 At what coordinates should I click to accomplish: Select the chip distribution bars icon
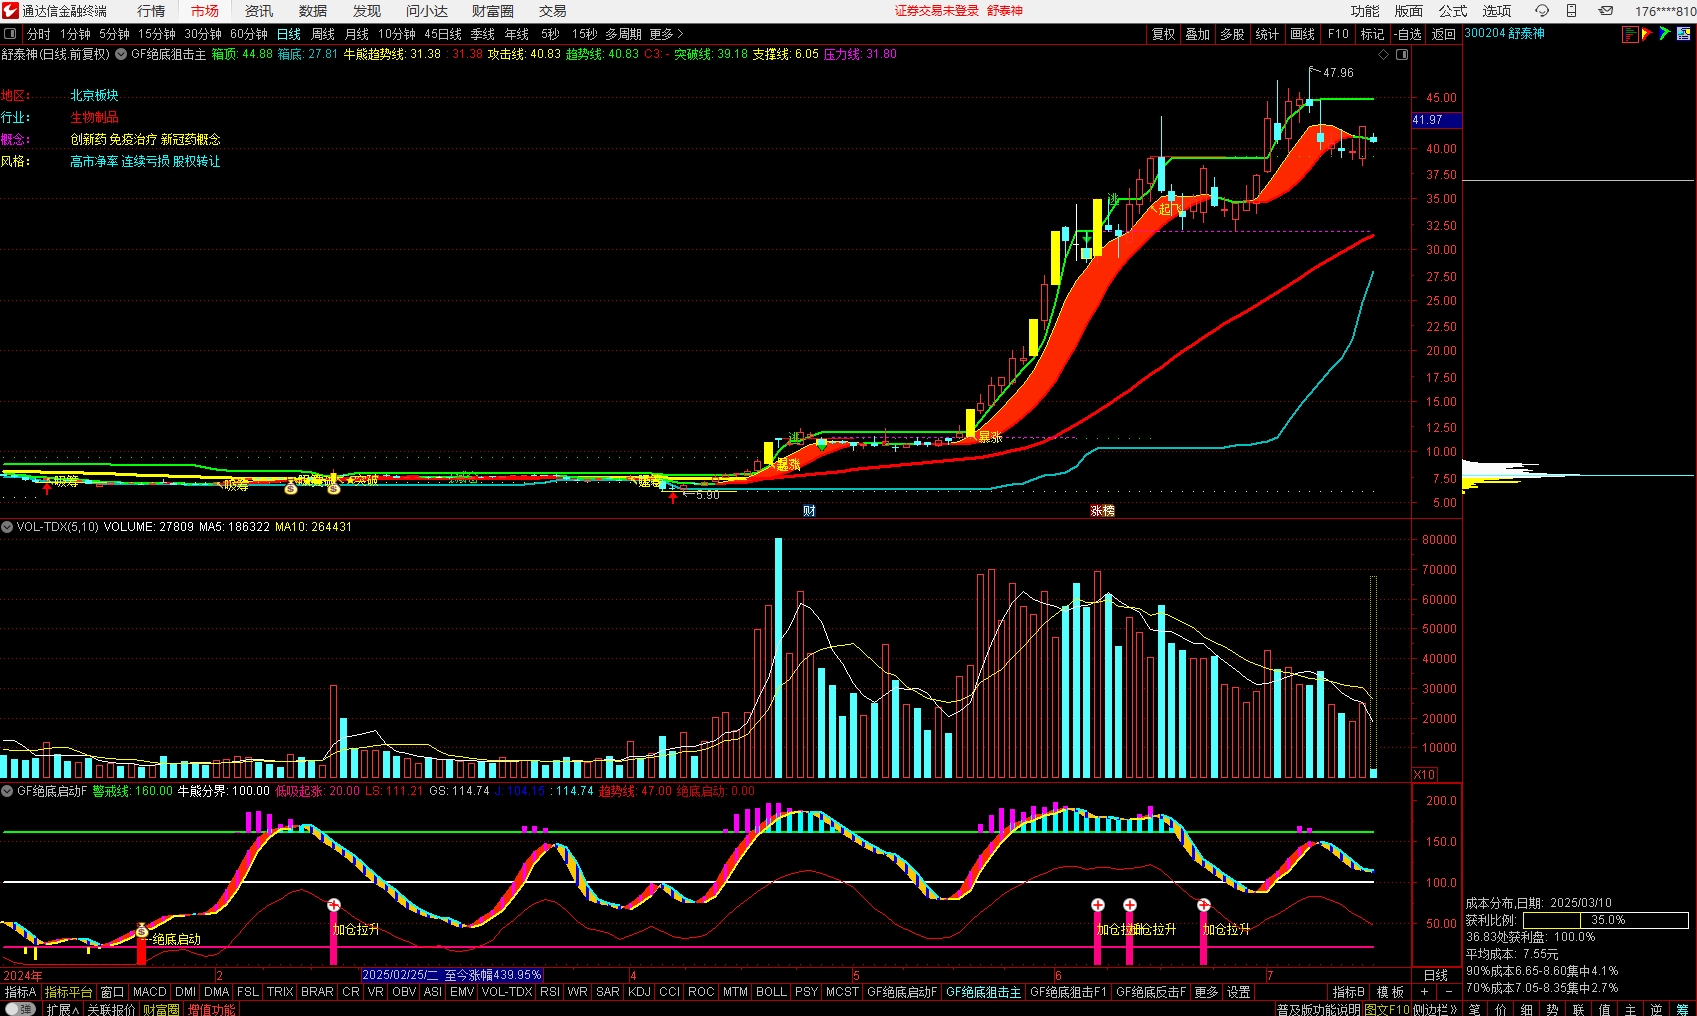[1630, 34]
